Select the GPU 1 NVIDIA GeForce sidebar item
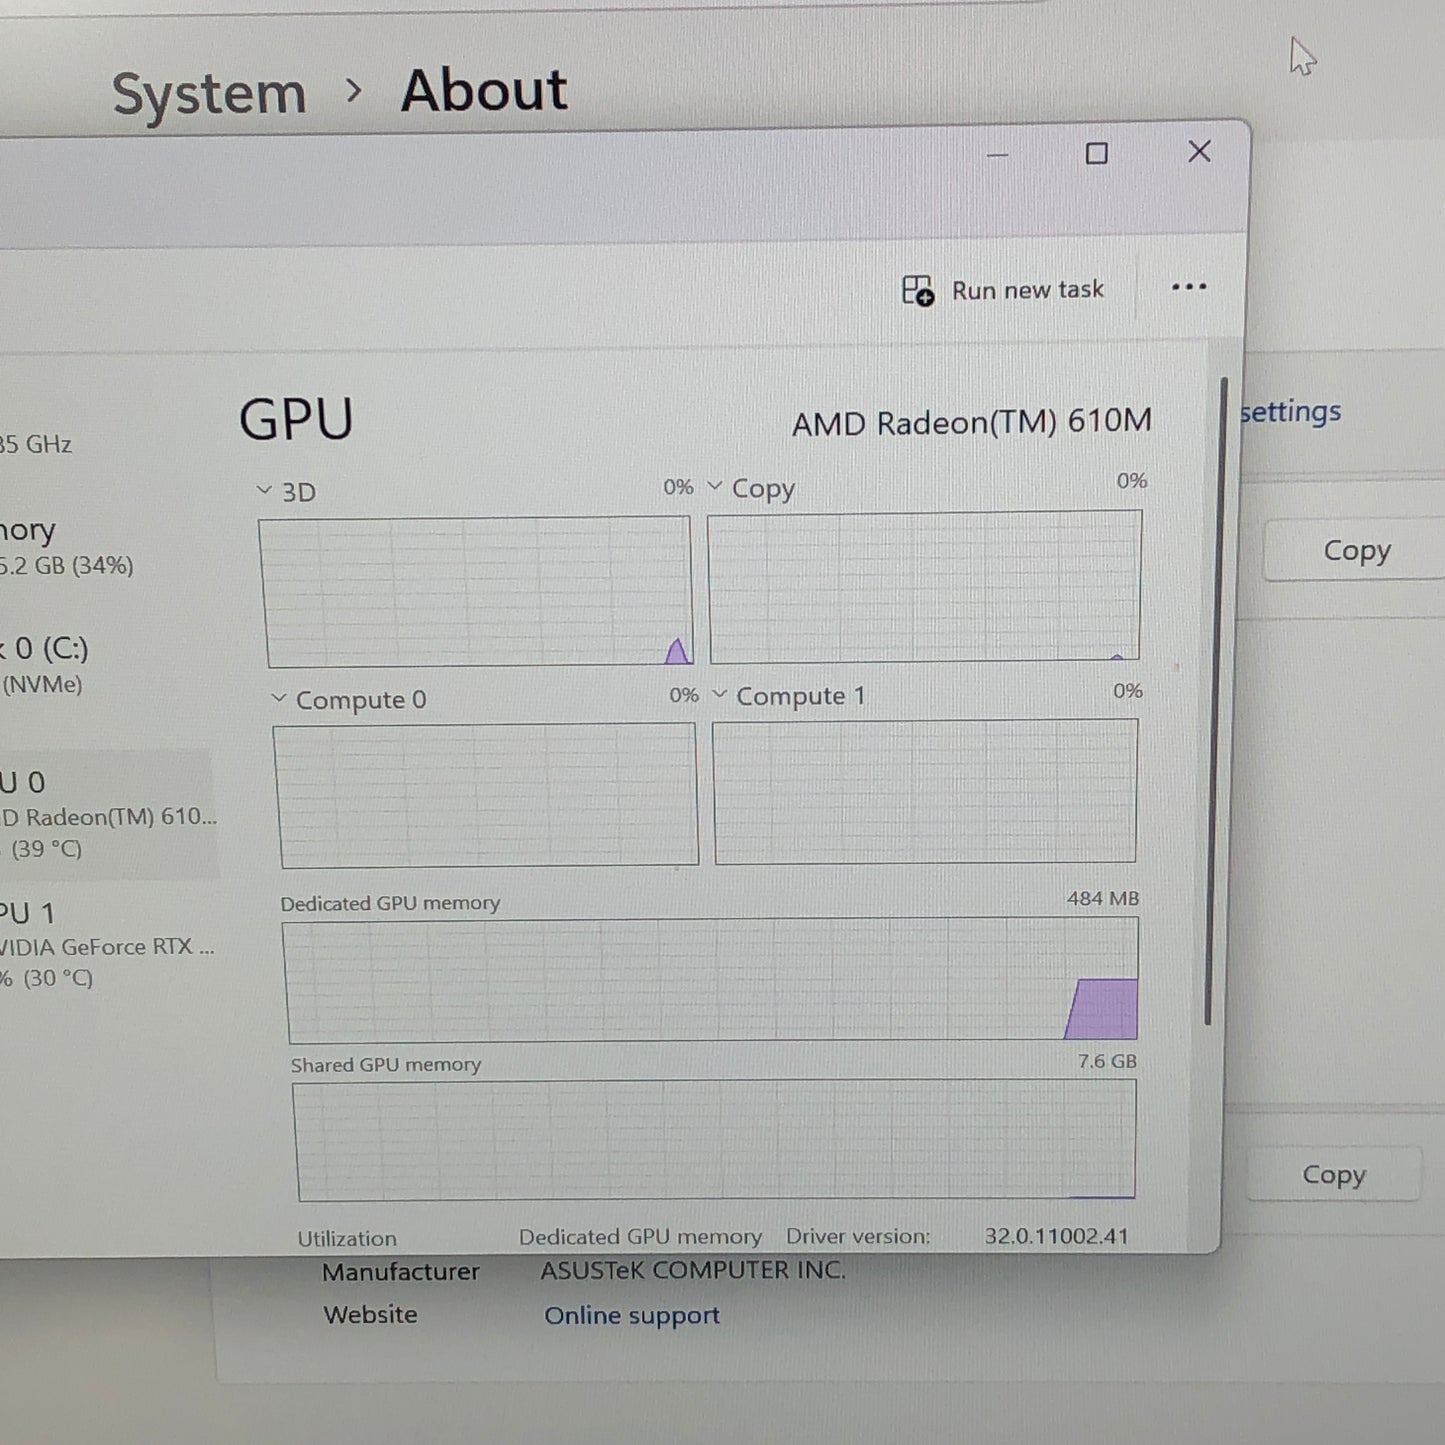The height and width of the screenshot is (1445, 1445). (x=108, y=945)
